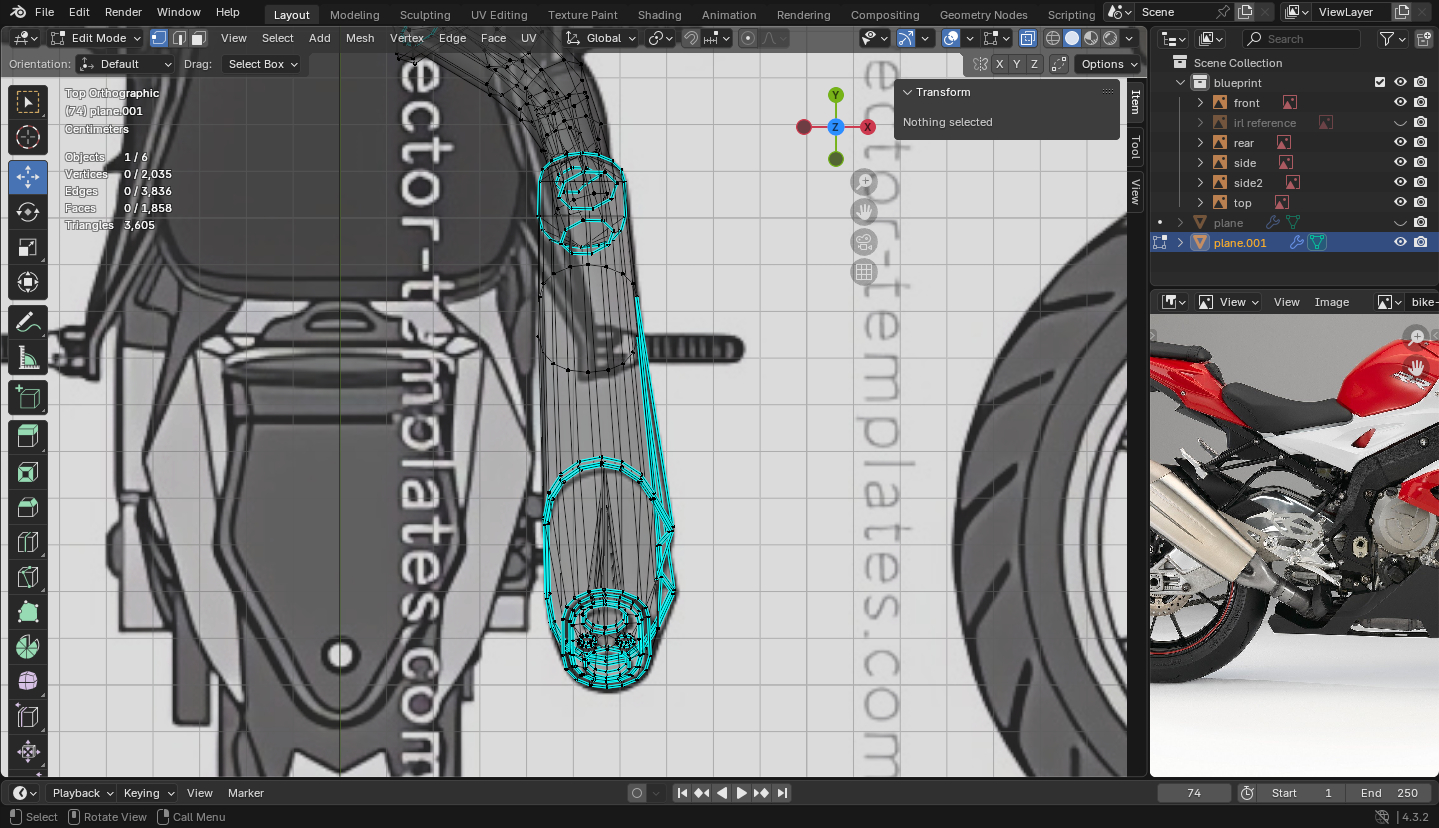This screenshot has width=1439, height=828.
Task: Disable rendering for the side2 object
Action: click(x=1420, y=183)
